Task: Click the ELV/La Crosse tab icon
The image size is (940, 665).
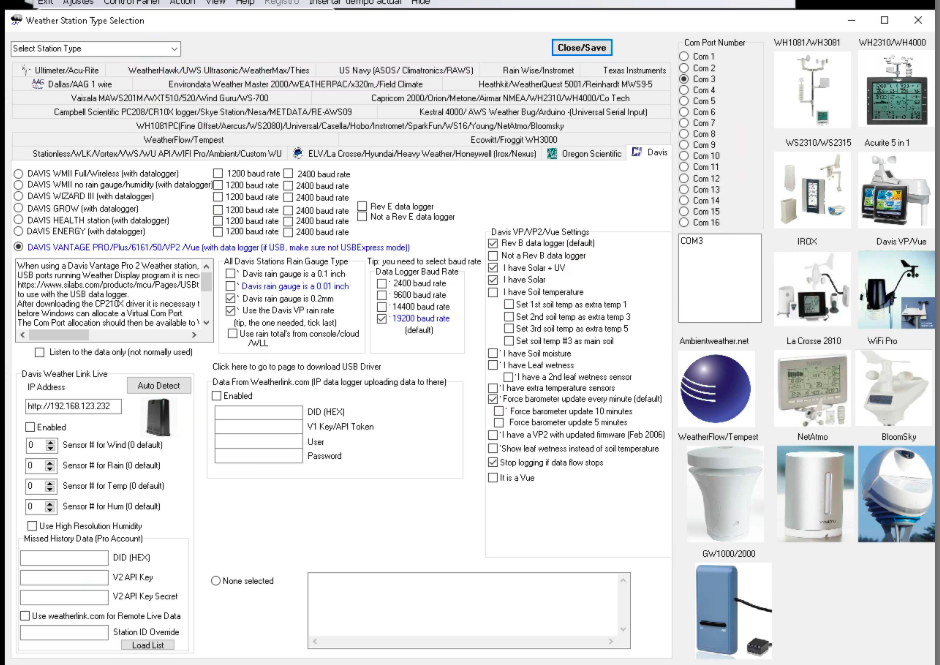Action: click(298, 153)
